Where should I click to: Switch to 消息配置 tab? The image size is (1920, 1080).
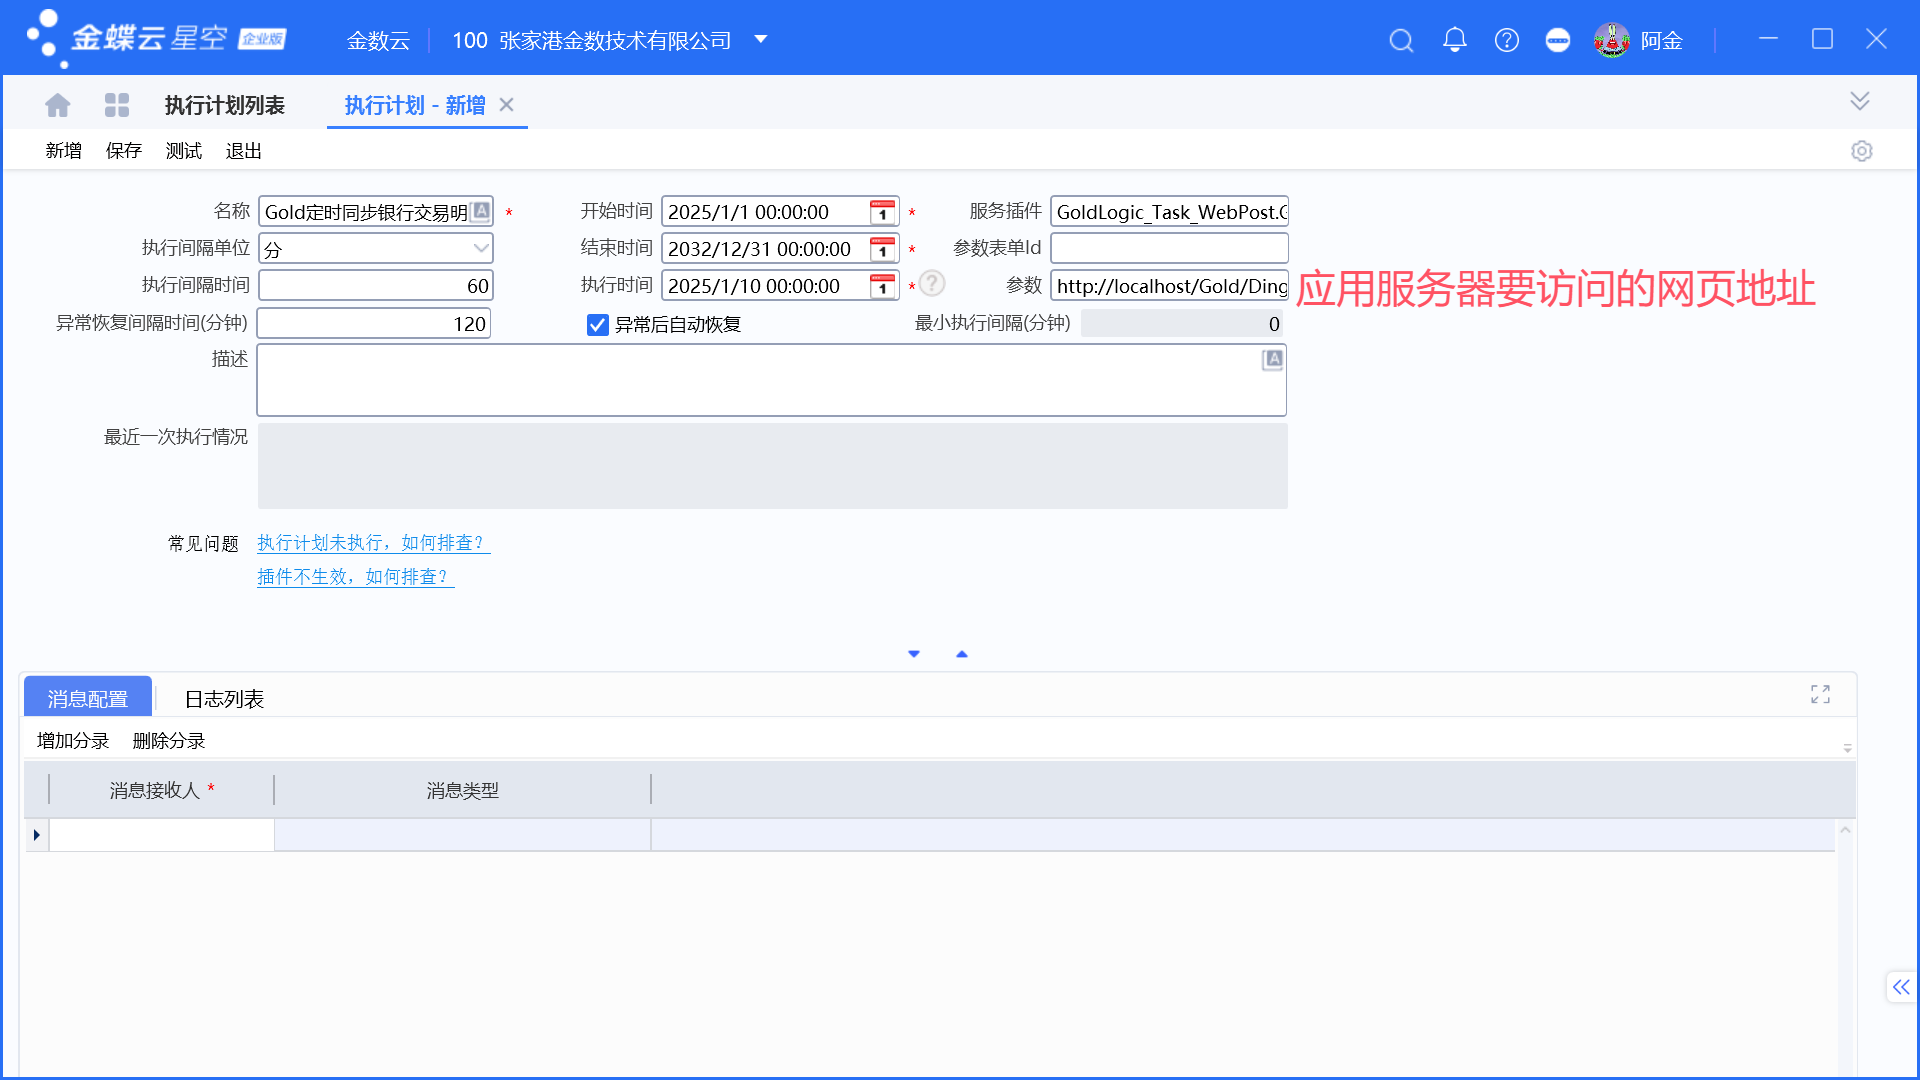[x=88, y=698]
